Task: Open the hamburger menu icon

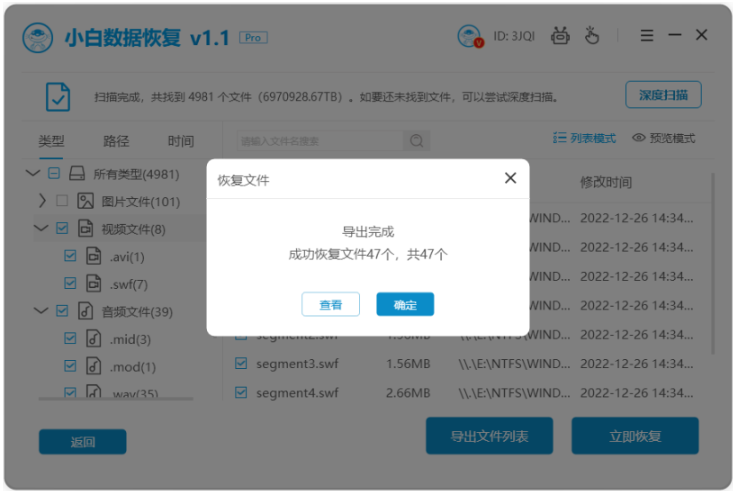Action: [646, 36]
